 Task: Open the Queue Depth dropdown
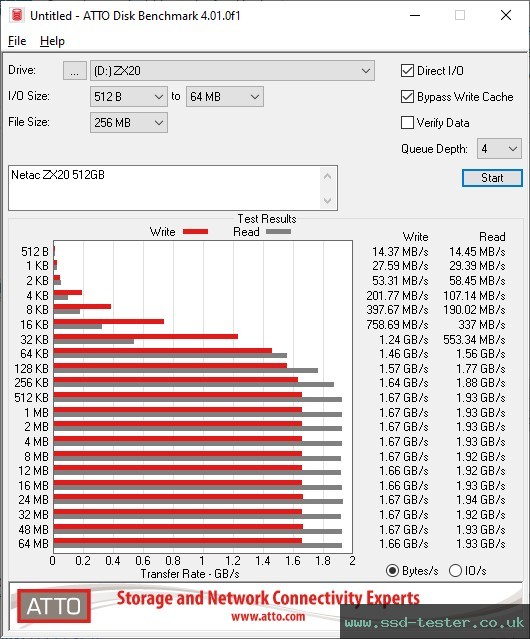[499, 149]
